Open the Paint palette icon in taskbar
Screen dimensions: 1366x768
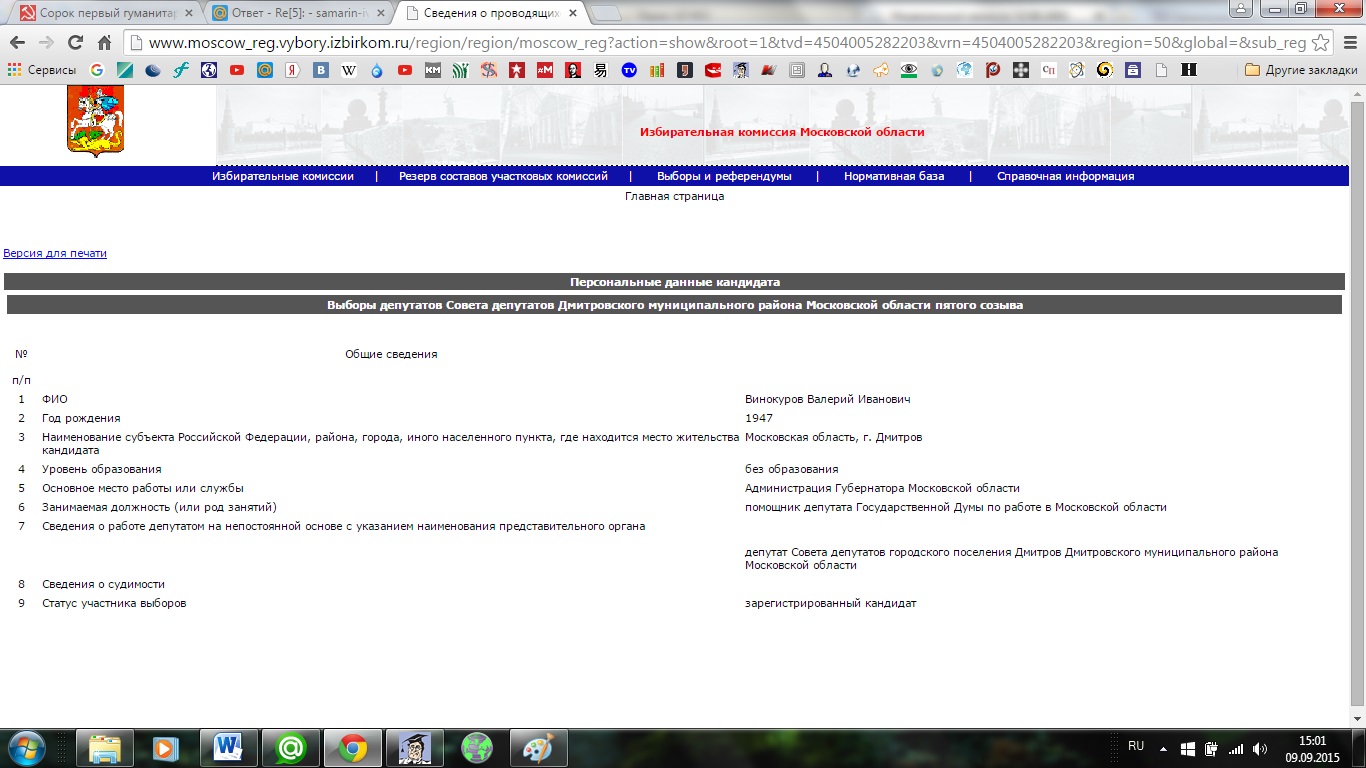click(x=538, y=748)
